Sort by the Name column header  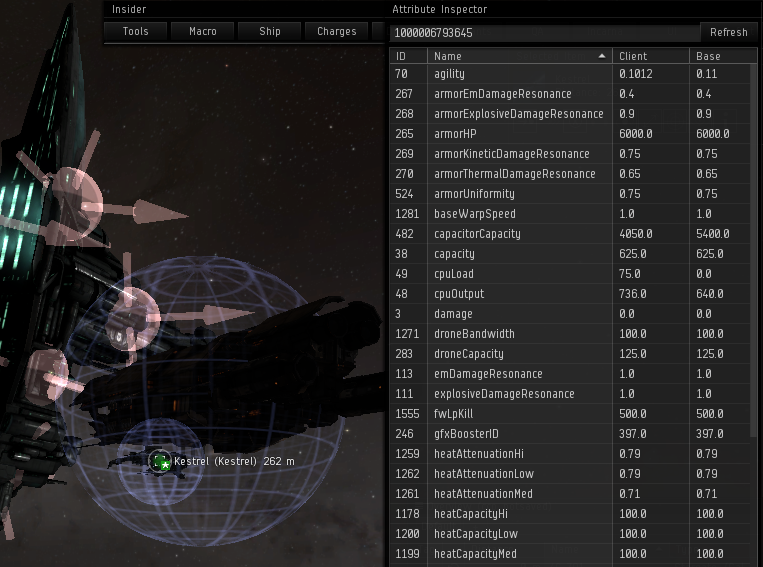click(x=520, y=56)
